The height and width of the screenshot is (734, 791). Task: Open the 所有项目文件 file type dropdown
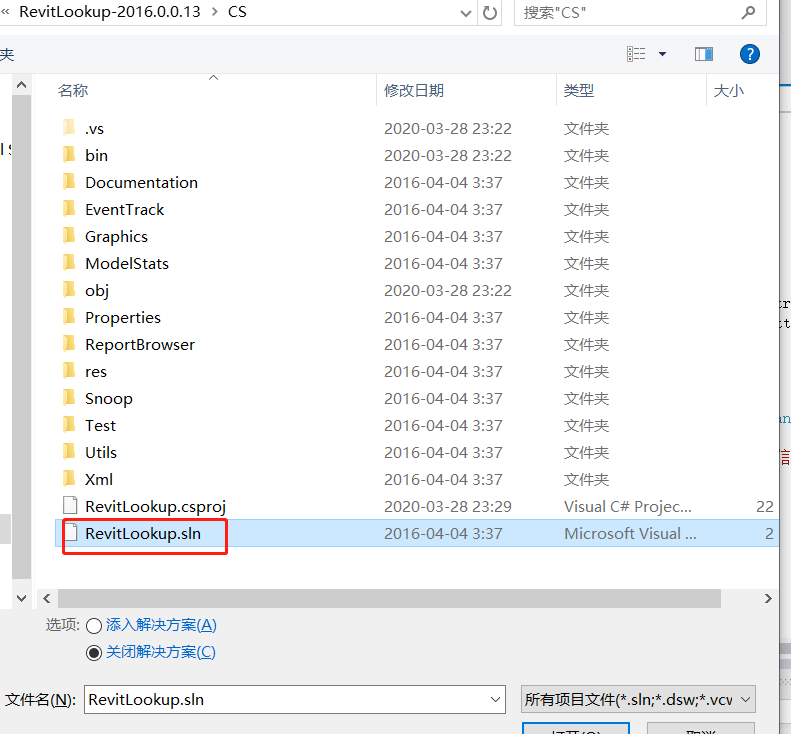tap(638, 700)
